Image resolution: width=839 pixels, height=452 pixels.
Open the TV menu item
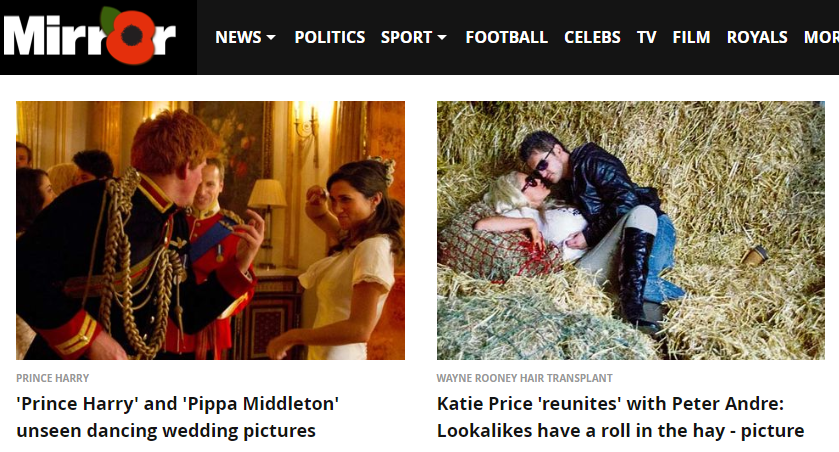pos(646,37)
